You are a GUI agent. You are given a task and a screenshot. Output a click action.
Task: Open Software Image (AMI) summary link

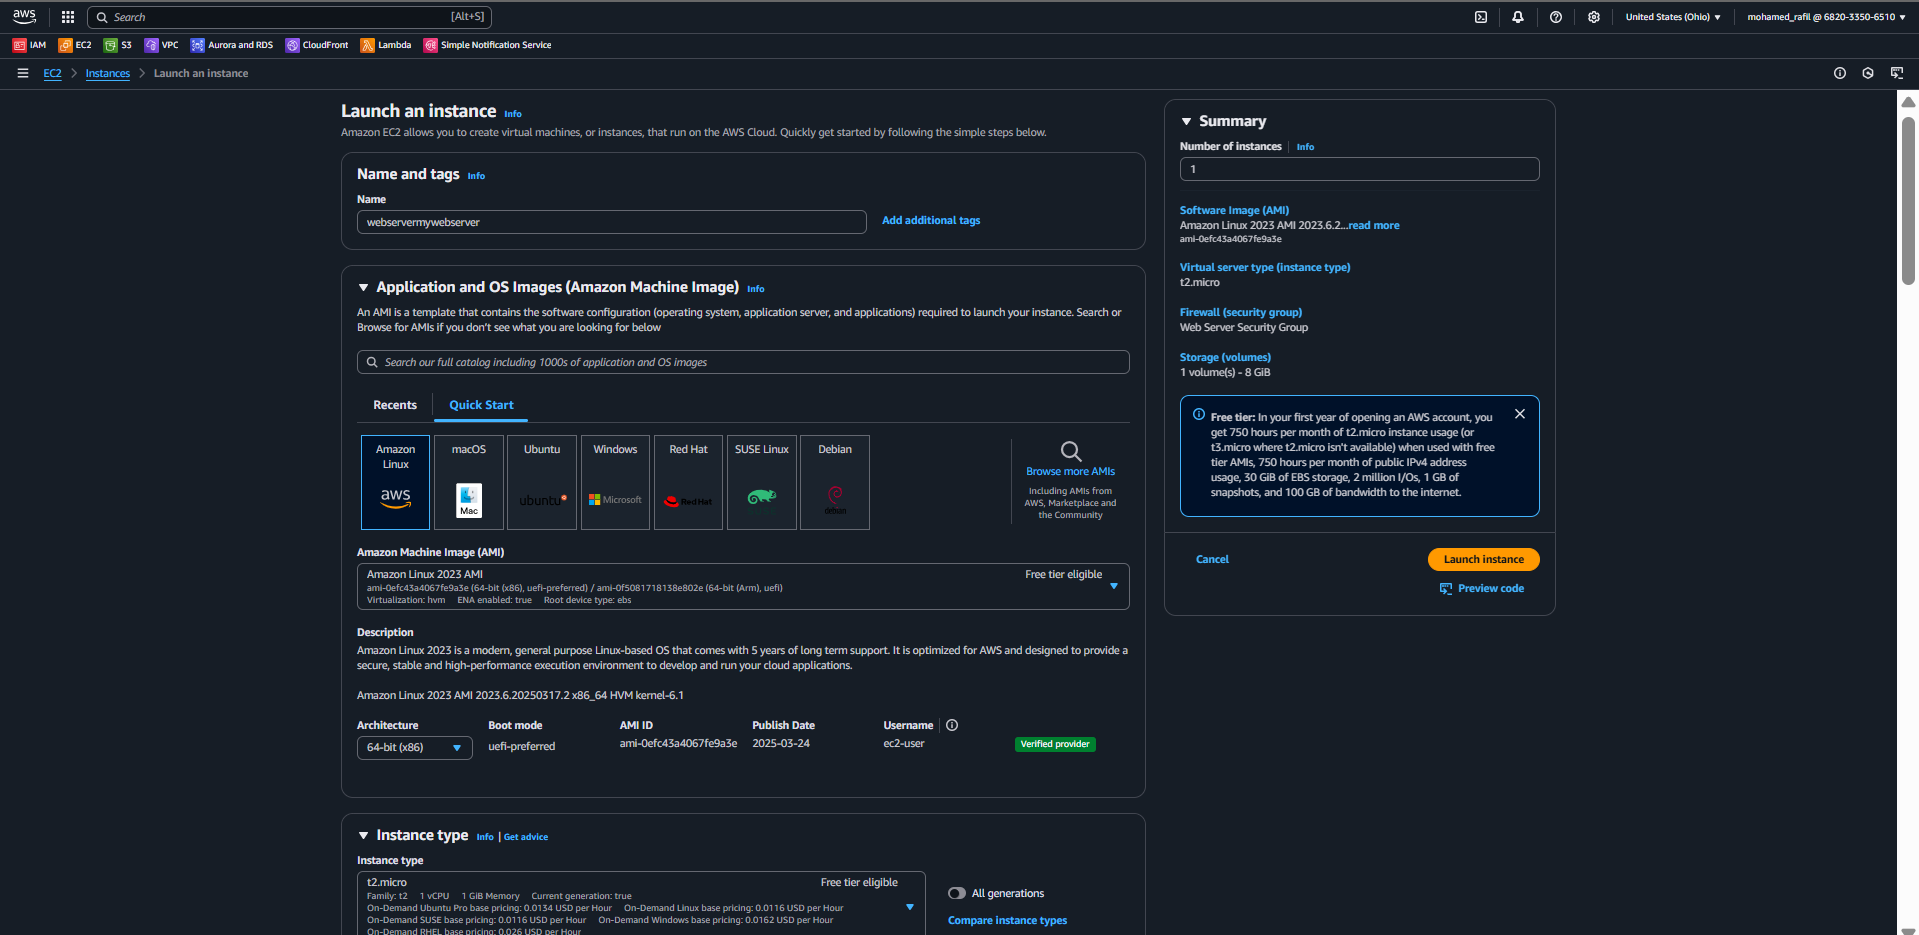(1234, 210)
